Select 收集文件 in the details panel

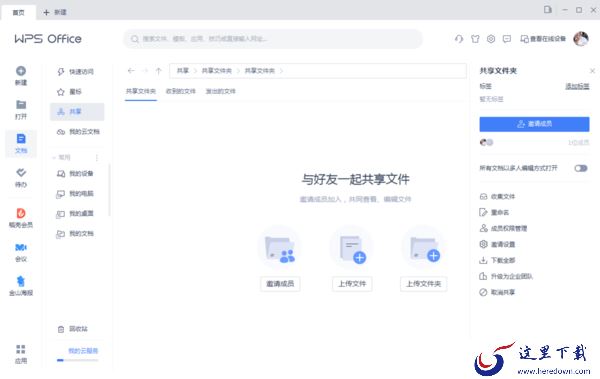point(497,196)
